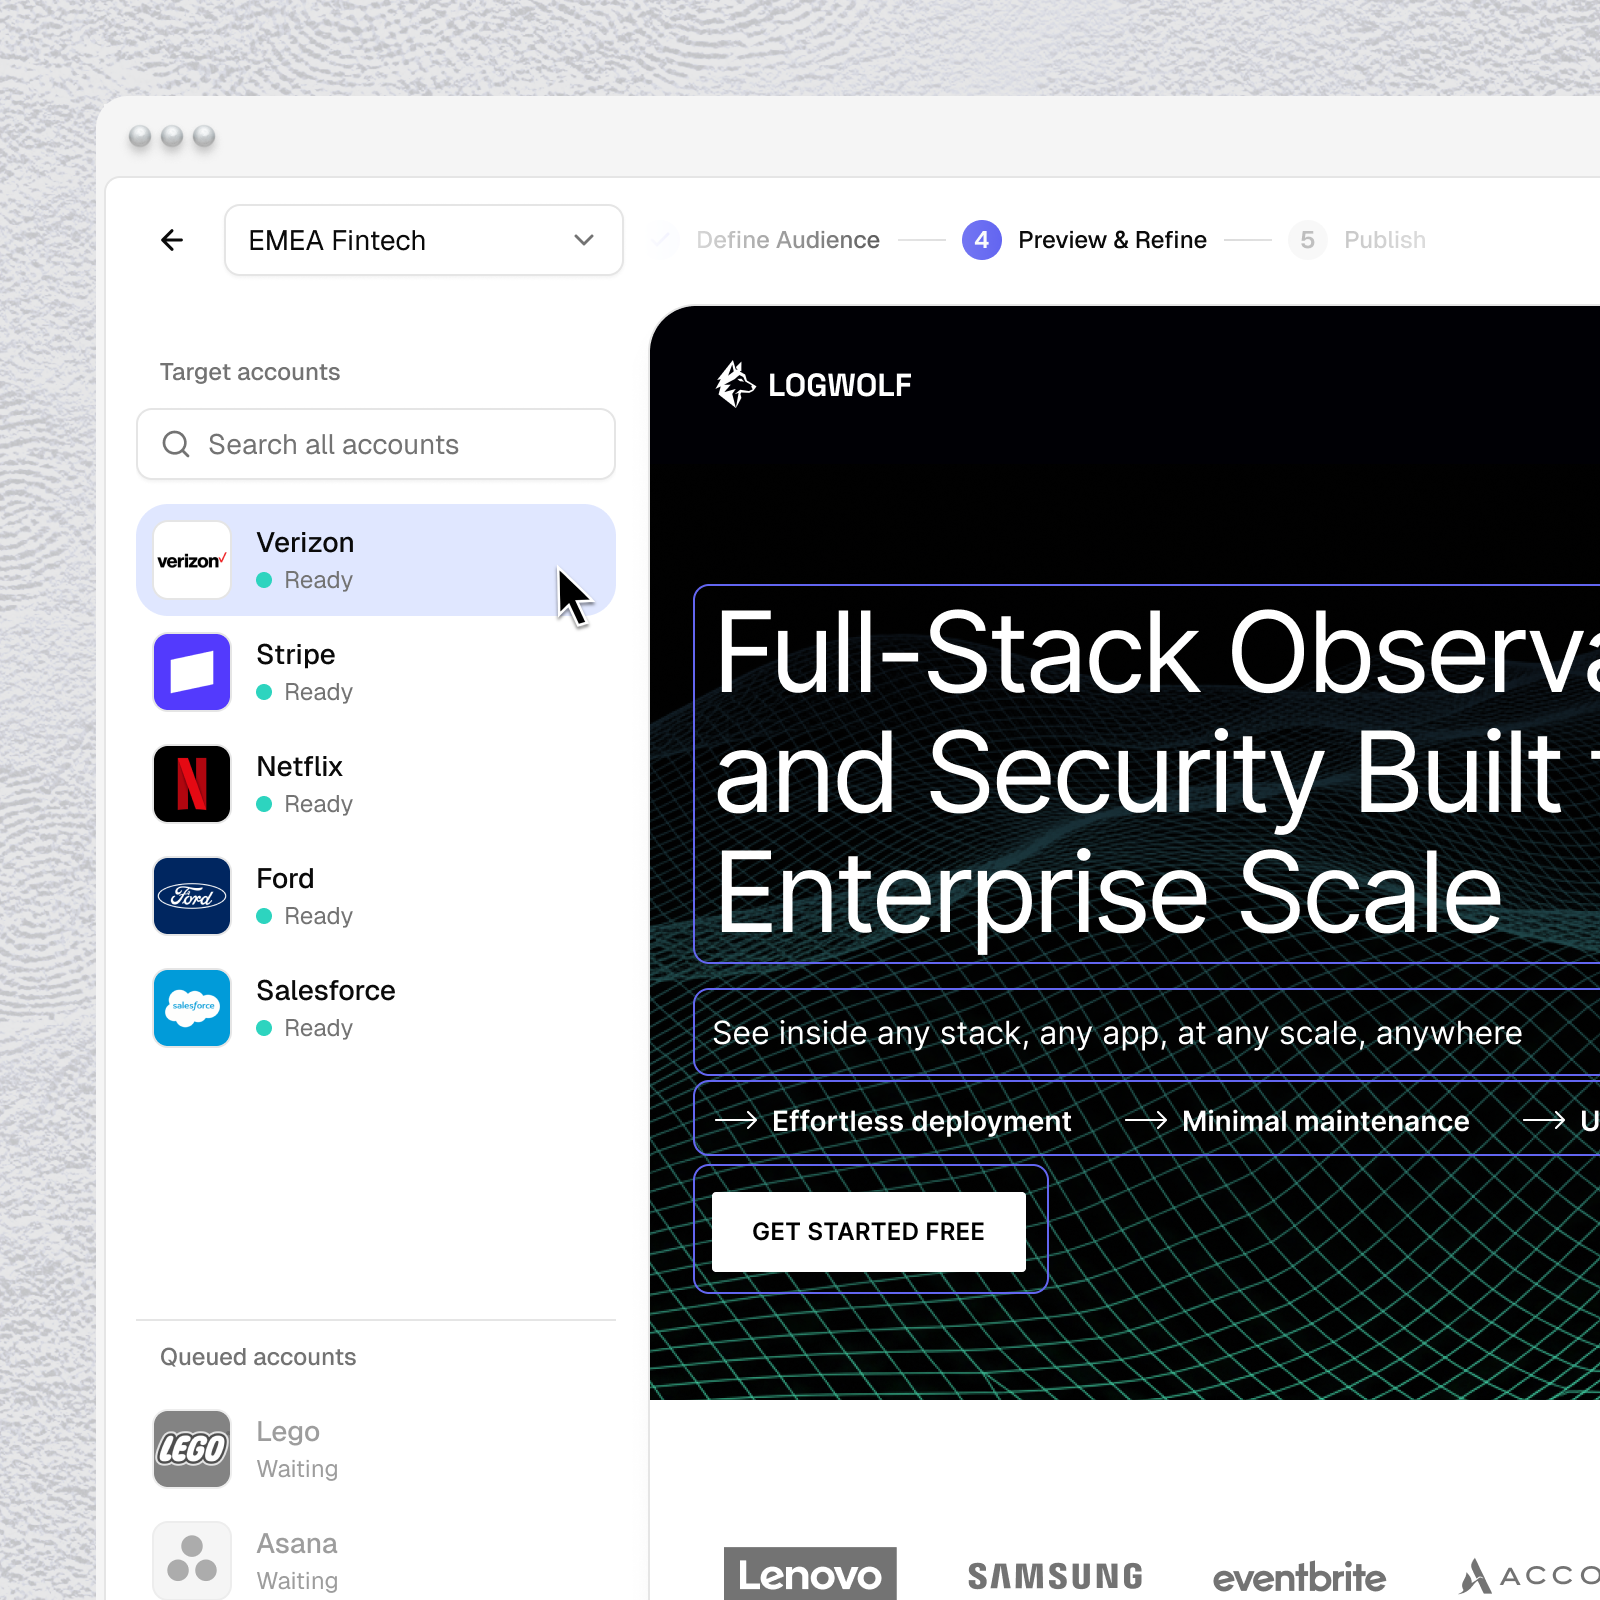Click the Lenovo logo in preview
1600x1600 pixels.
(x=810, y=1574)
